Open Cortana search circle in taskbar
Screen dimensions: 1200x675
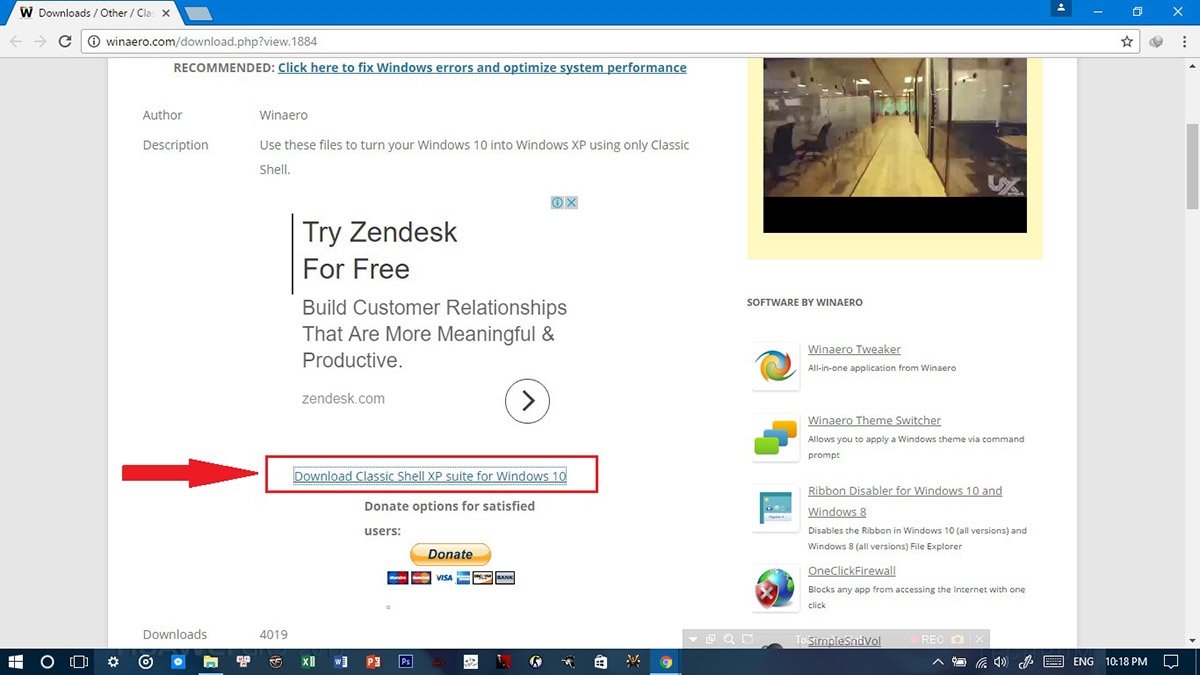point(47,661)
